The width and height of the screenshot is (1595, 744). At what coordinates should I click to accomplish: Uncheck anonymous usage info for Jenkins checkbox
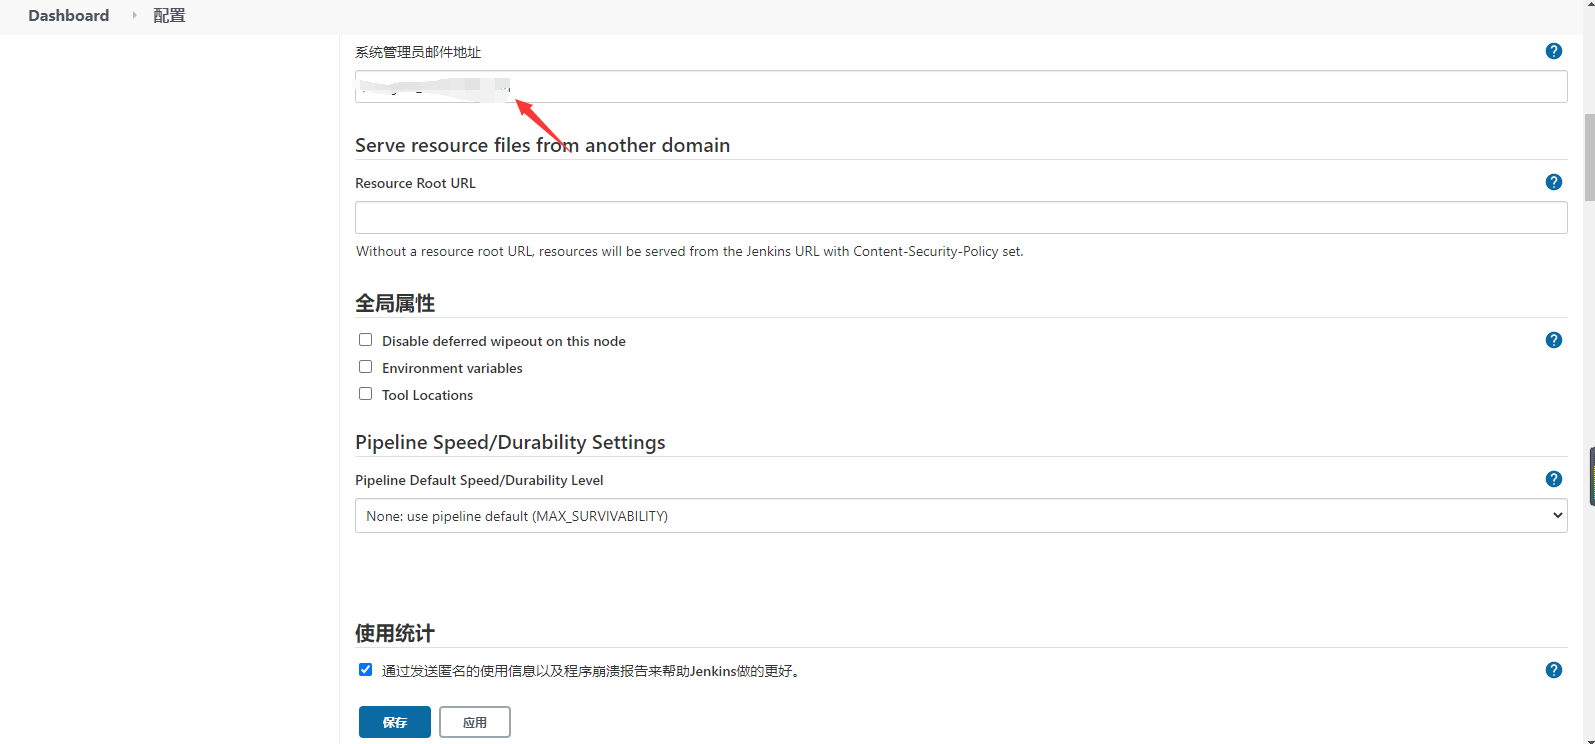click(x=365, y=670)
